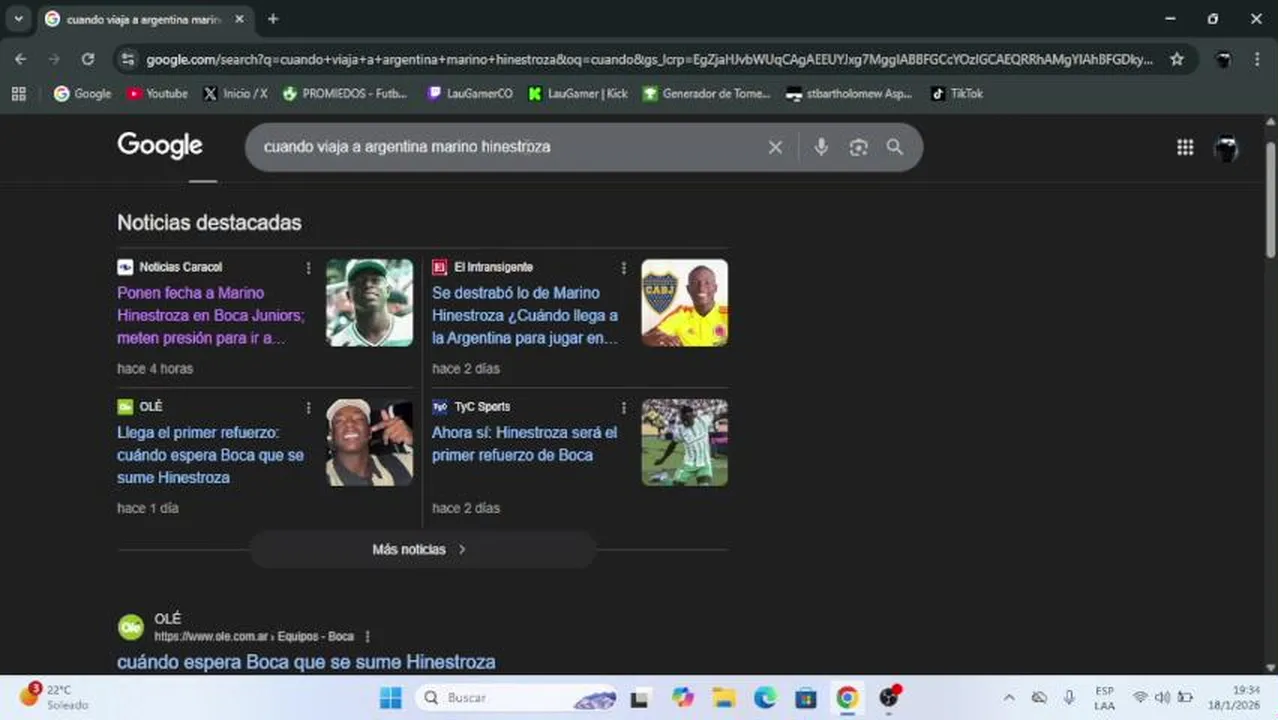Screen dimensions: 1278x720
Task: View site information icon in address bar
Action: 127,59
